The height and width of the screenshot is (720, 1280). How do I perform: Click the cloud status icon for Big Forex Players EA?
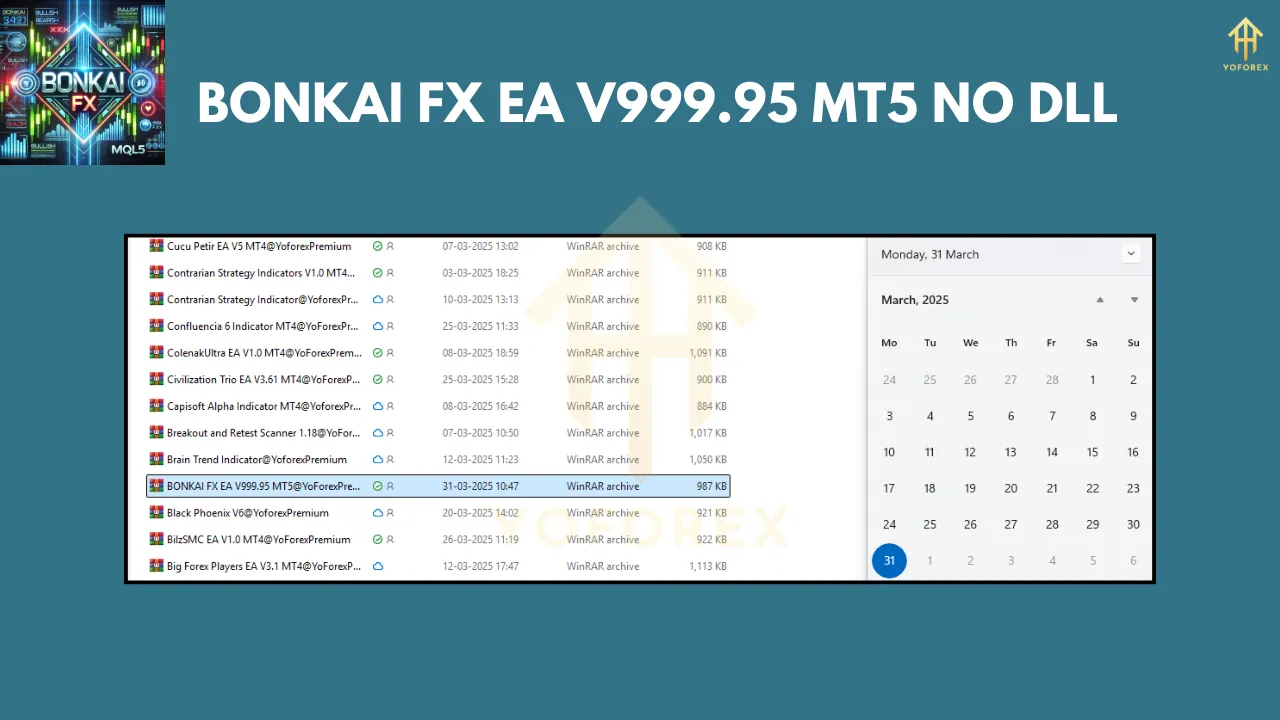point(378,566)
